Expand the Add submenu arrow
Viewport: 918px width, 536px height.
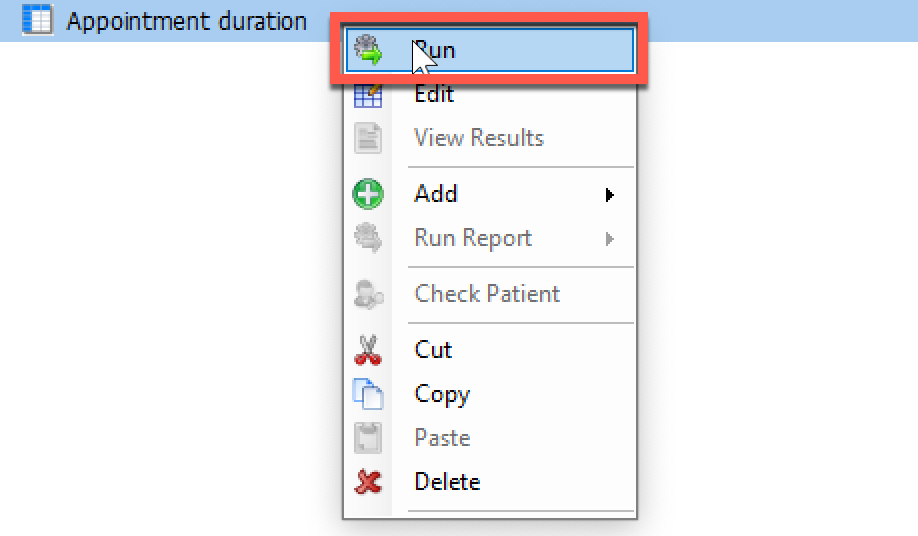(x=609, y=195)
